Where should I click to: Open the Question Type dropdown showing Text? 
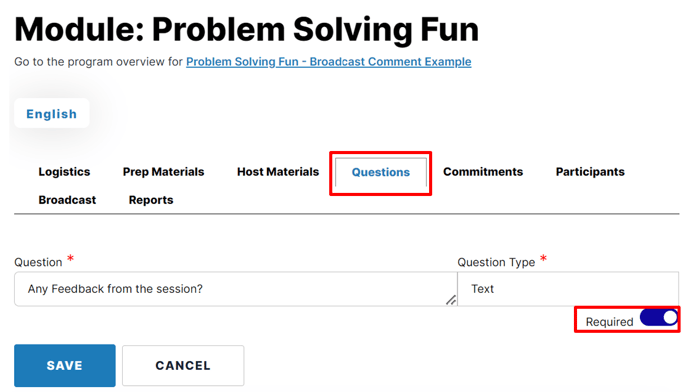(568, 289)
